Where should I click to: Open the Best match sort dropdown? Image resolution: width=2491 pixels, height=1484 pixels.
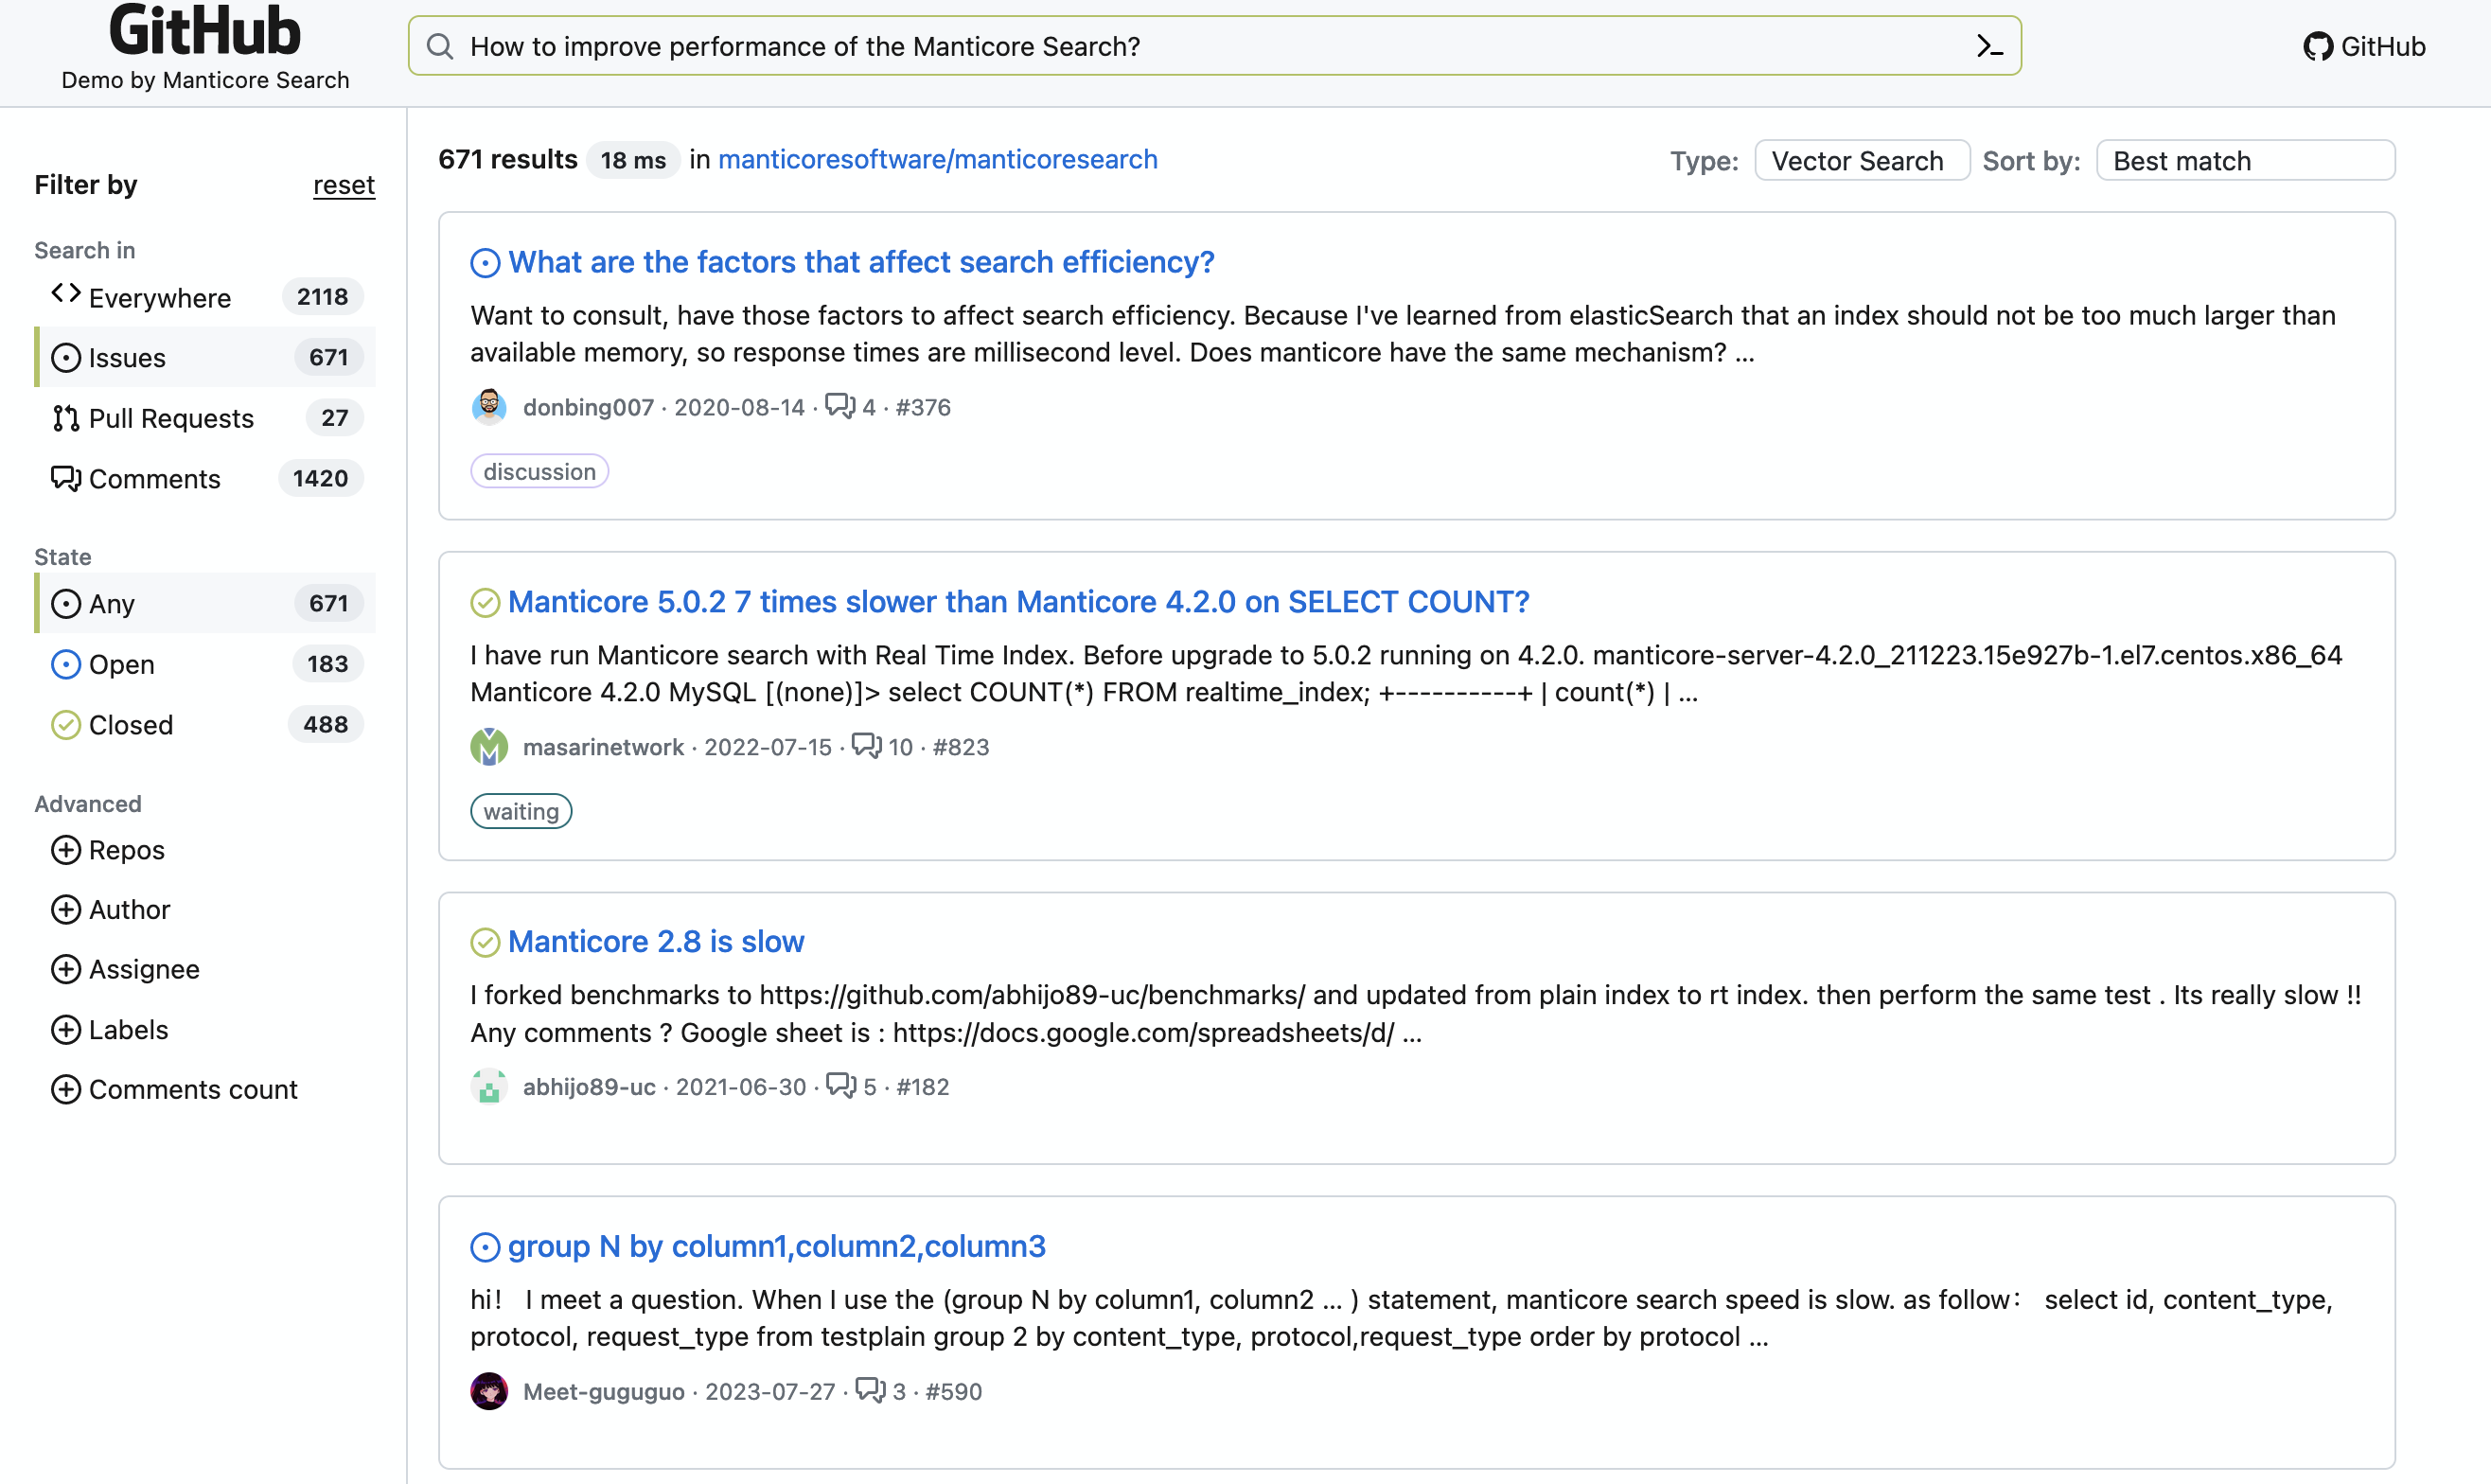[2244, 161]
